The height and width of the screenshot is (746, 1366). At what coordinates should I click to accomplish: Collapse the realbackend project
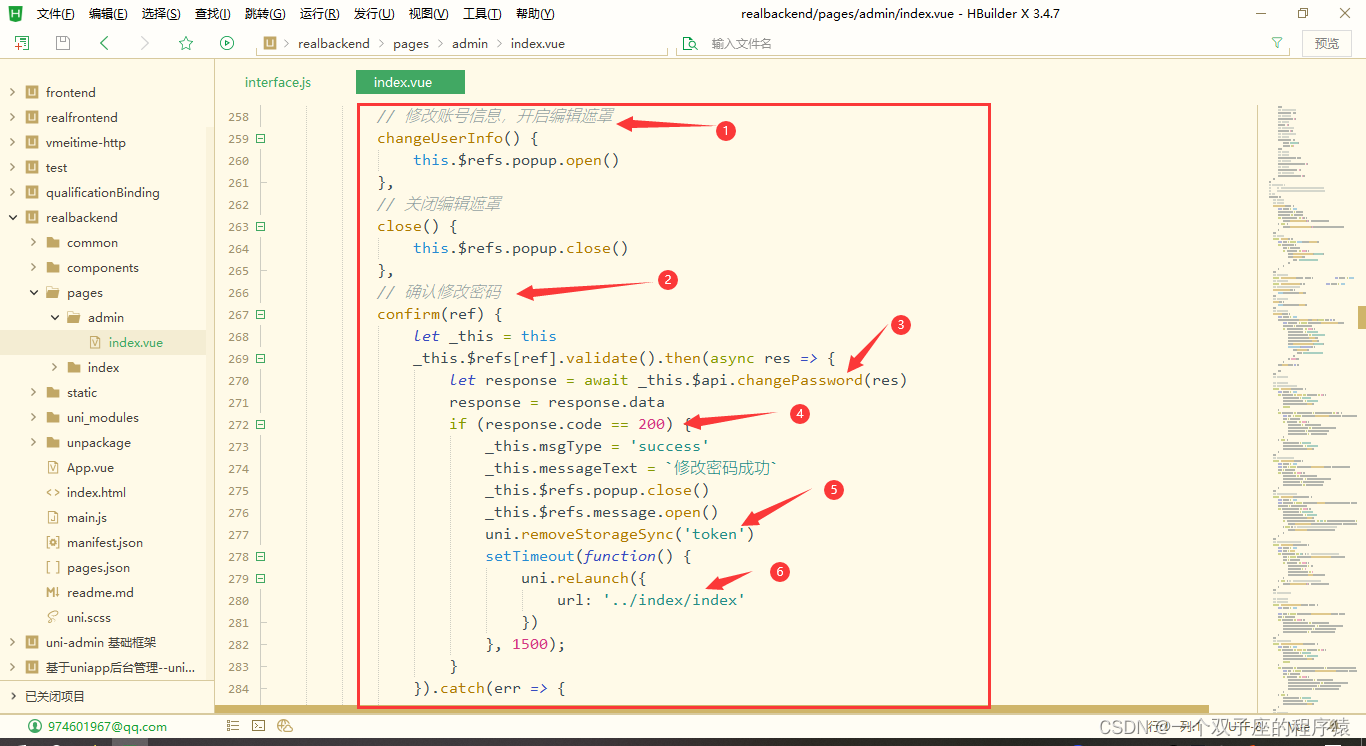[x=12, y=217]
